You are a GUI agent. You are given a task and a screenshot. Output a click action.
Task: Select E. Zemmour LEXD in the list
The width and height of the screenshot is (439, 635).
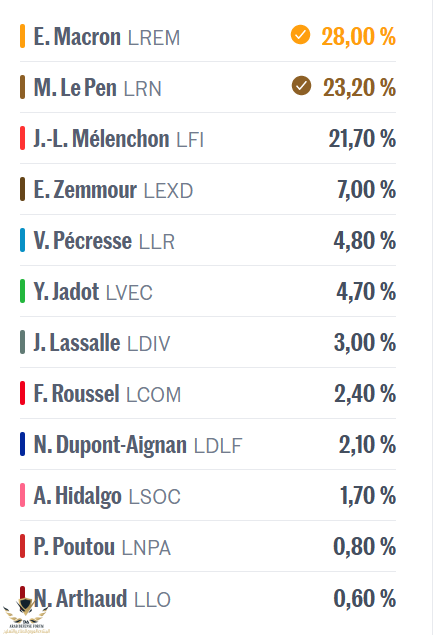113,190
